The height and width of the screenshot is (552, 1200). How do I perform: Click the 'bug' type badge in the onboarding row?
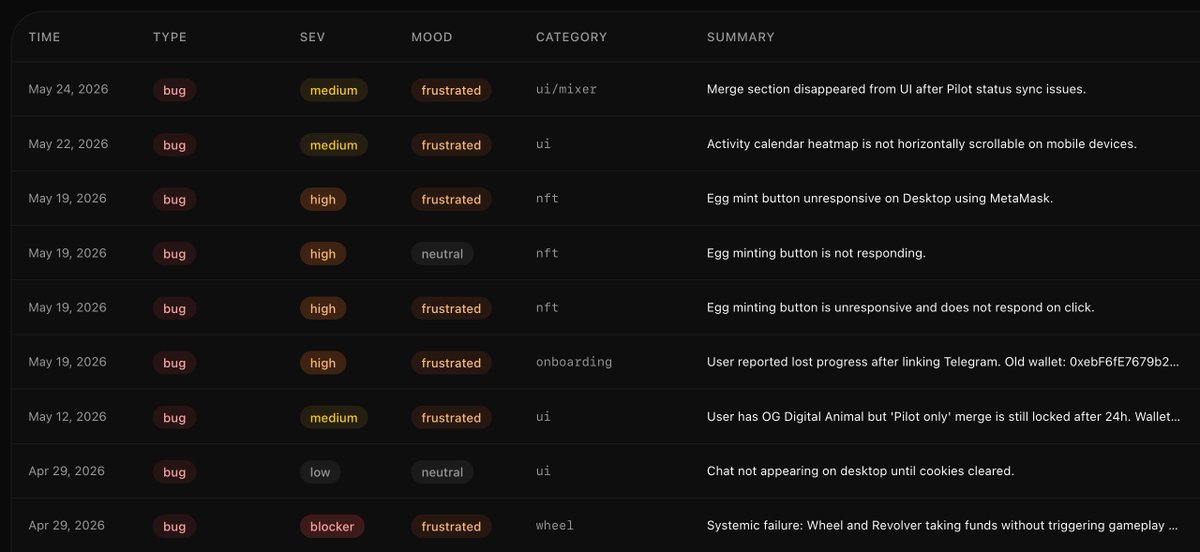click(175, 363)
